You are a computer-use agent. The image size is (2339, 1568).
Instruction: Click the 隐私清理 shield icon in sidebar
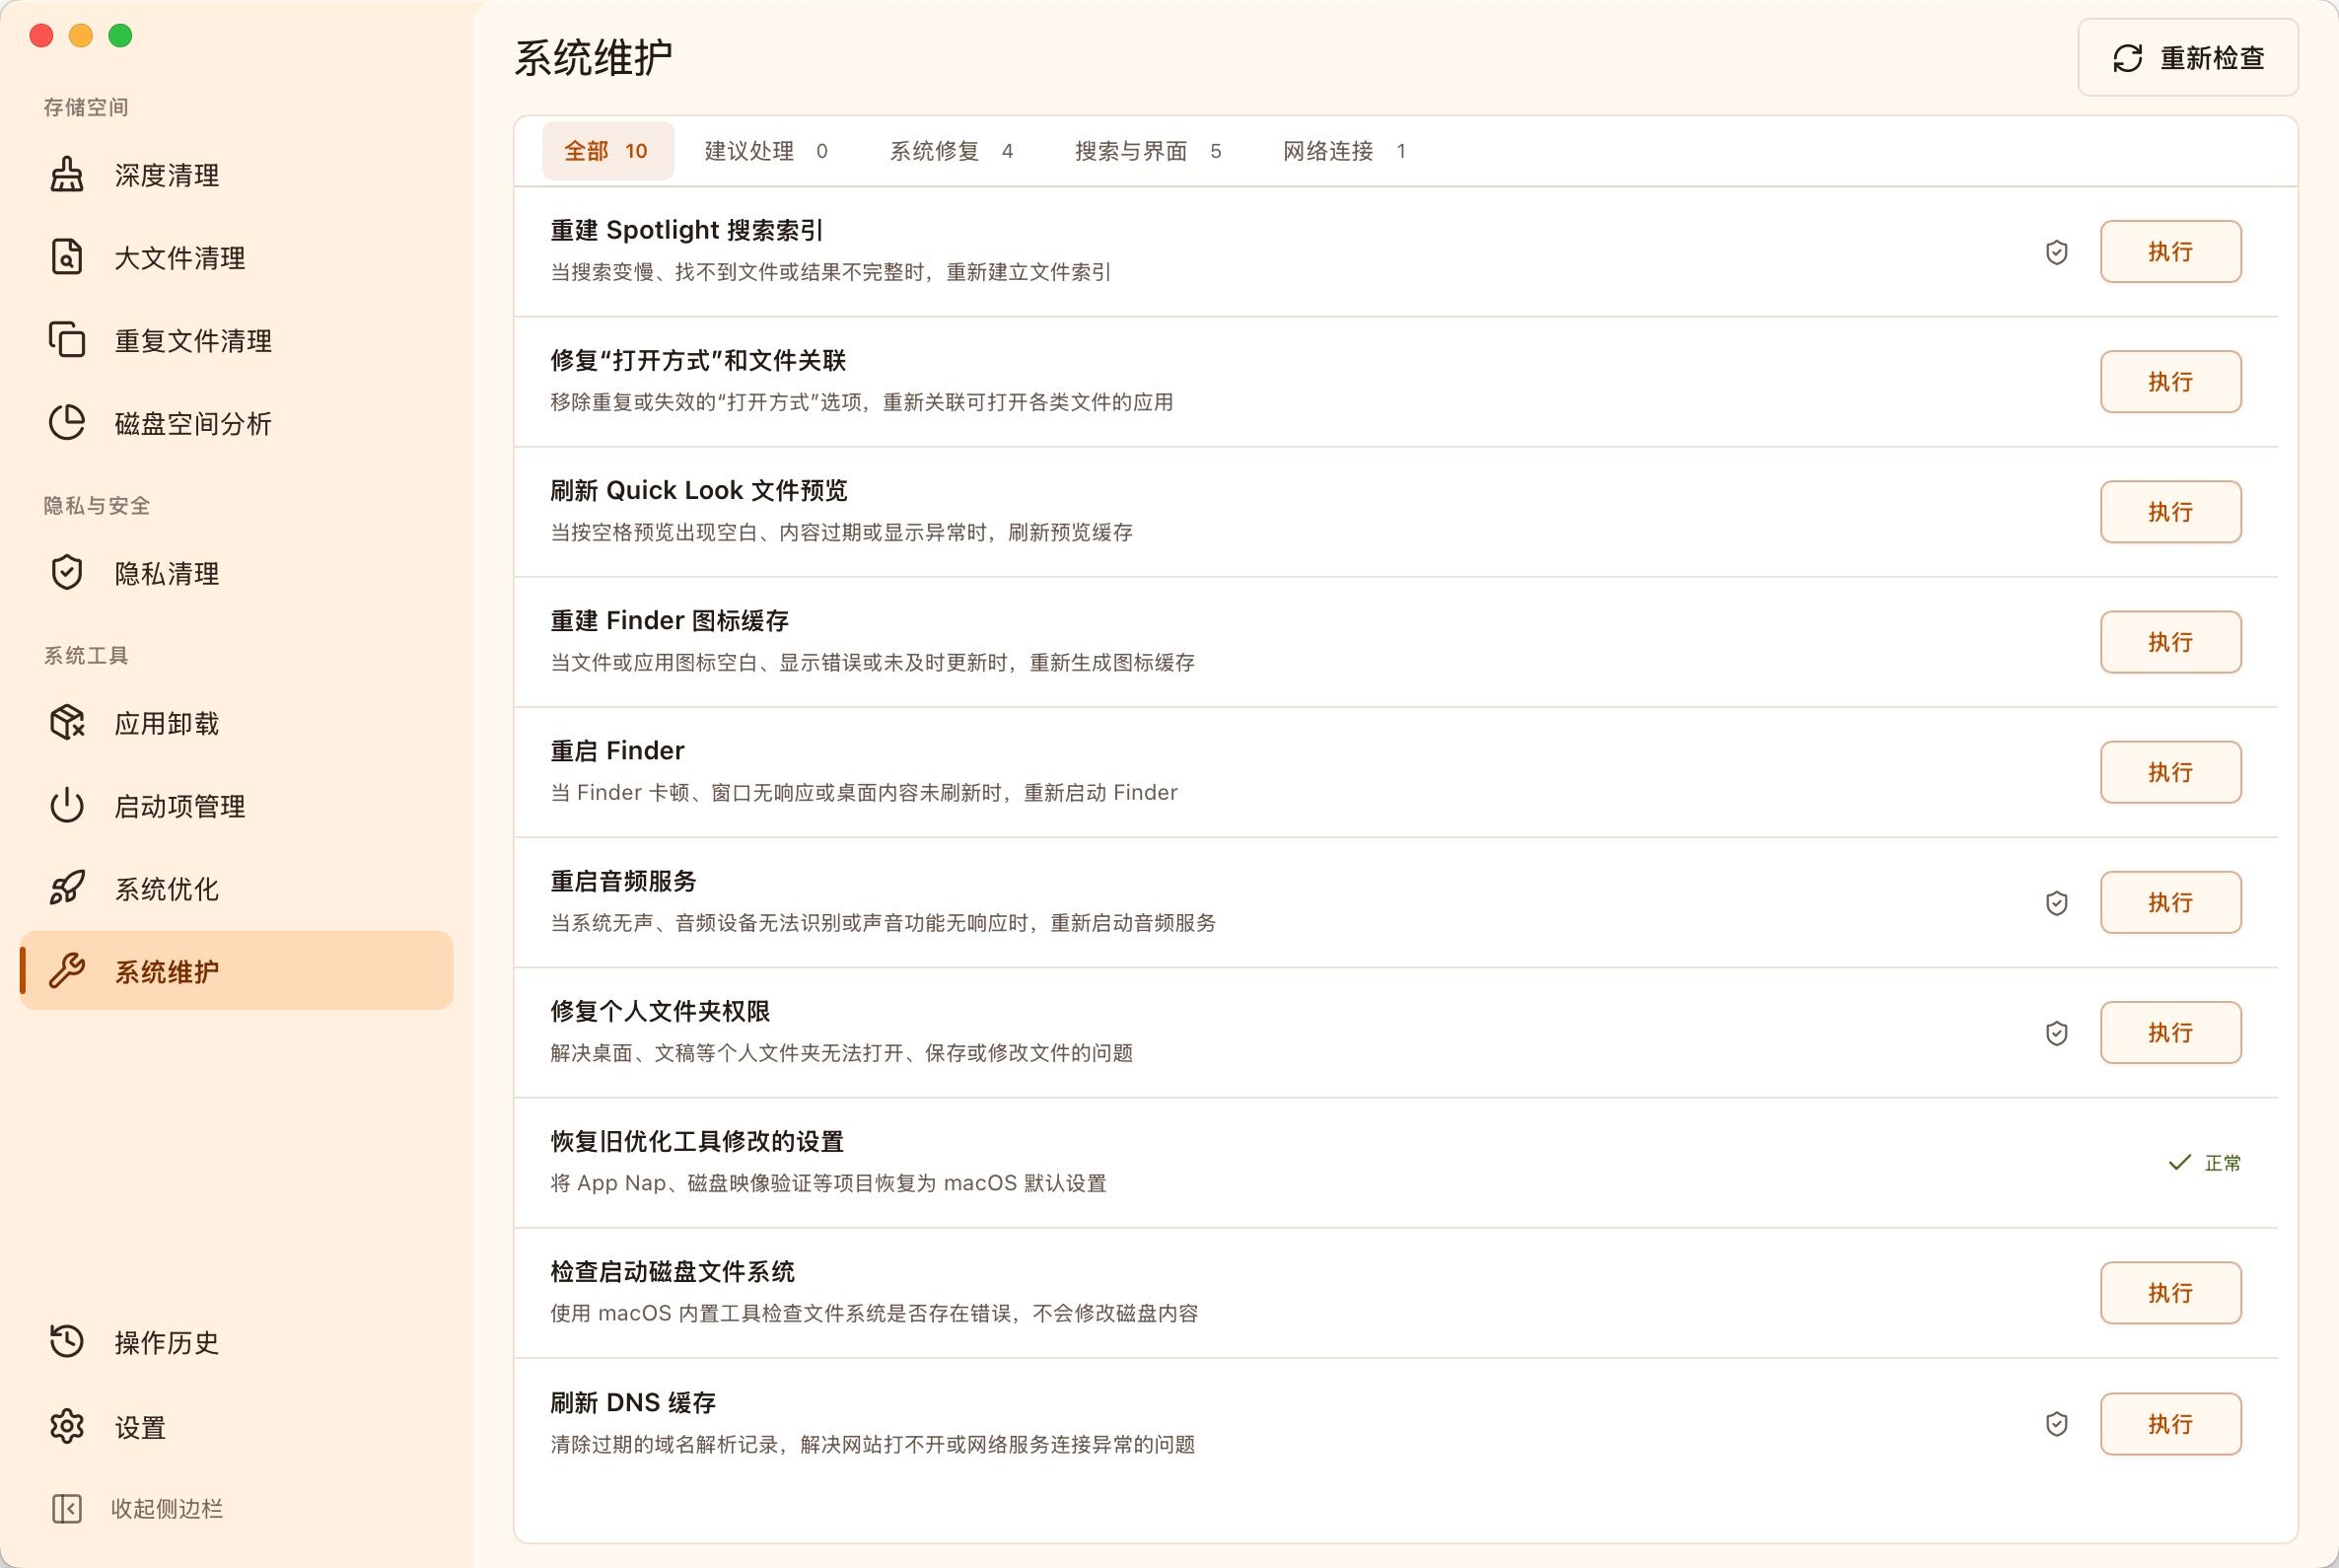click(x=67, y=573)
